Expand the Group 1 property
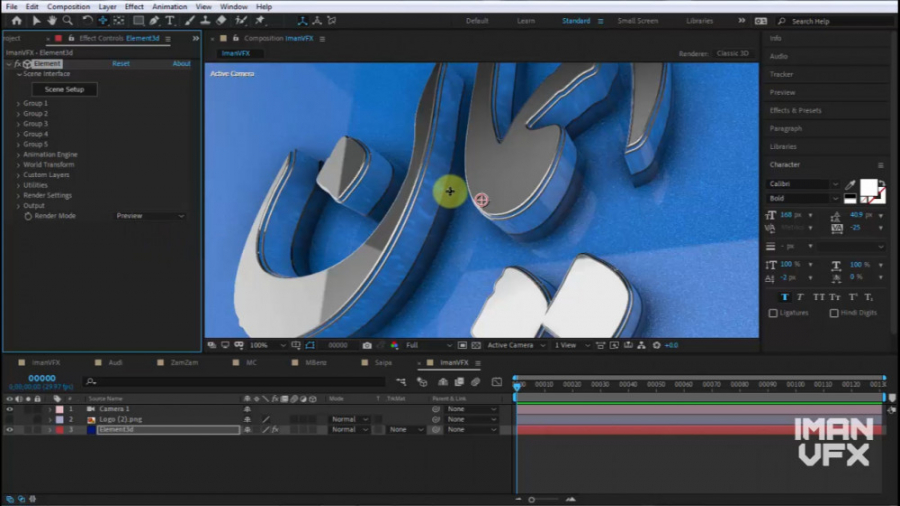Screen dimensions: 900x506 coord(18,103)
